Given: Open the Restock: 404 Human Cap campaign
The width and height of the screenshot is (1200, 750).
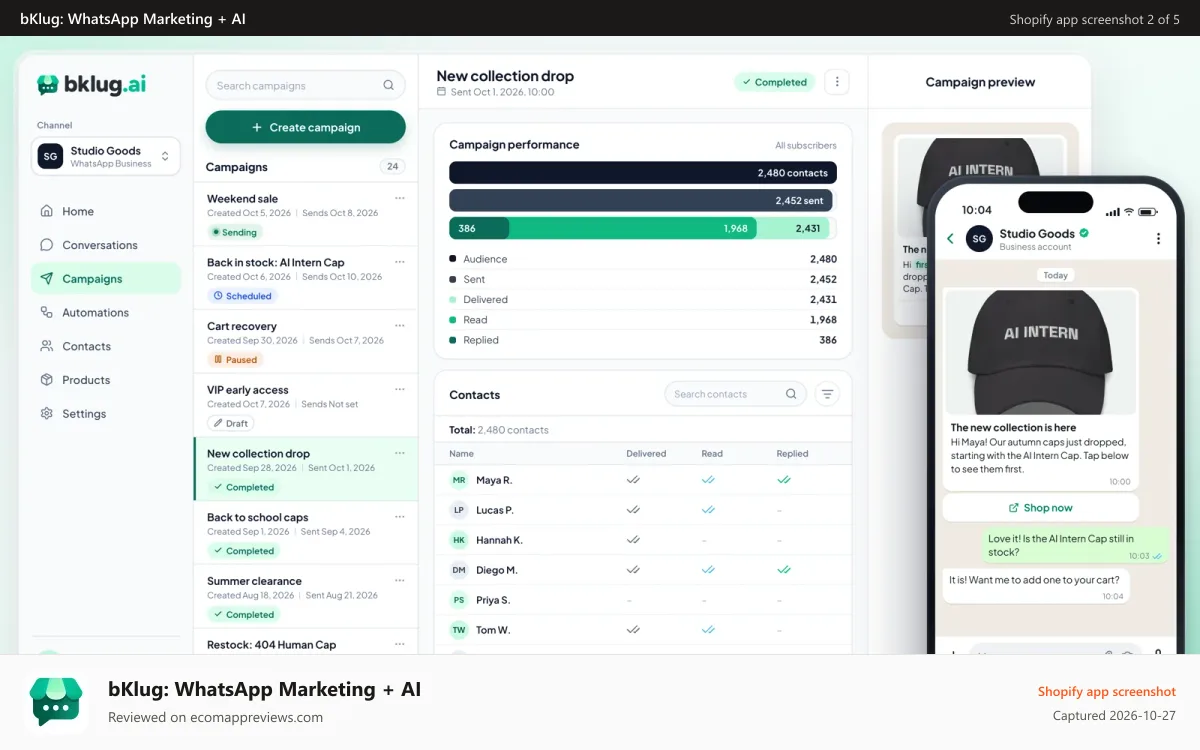Looking at the screenshot, I should (305, 643).
